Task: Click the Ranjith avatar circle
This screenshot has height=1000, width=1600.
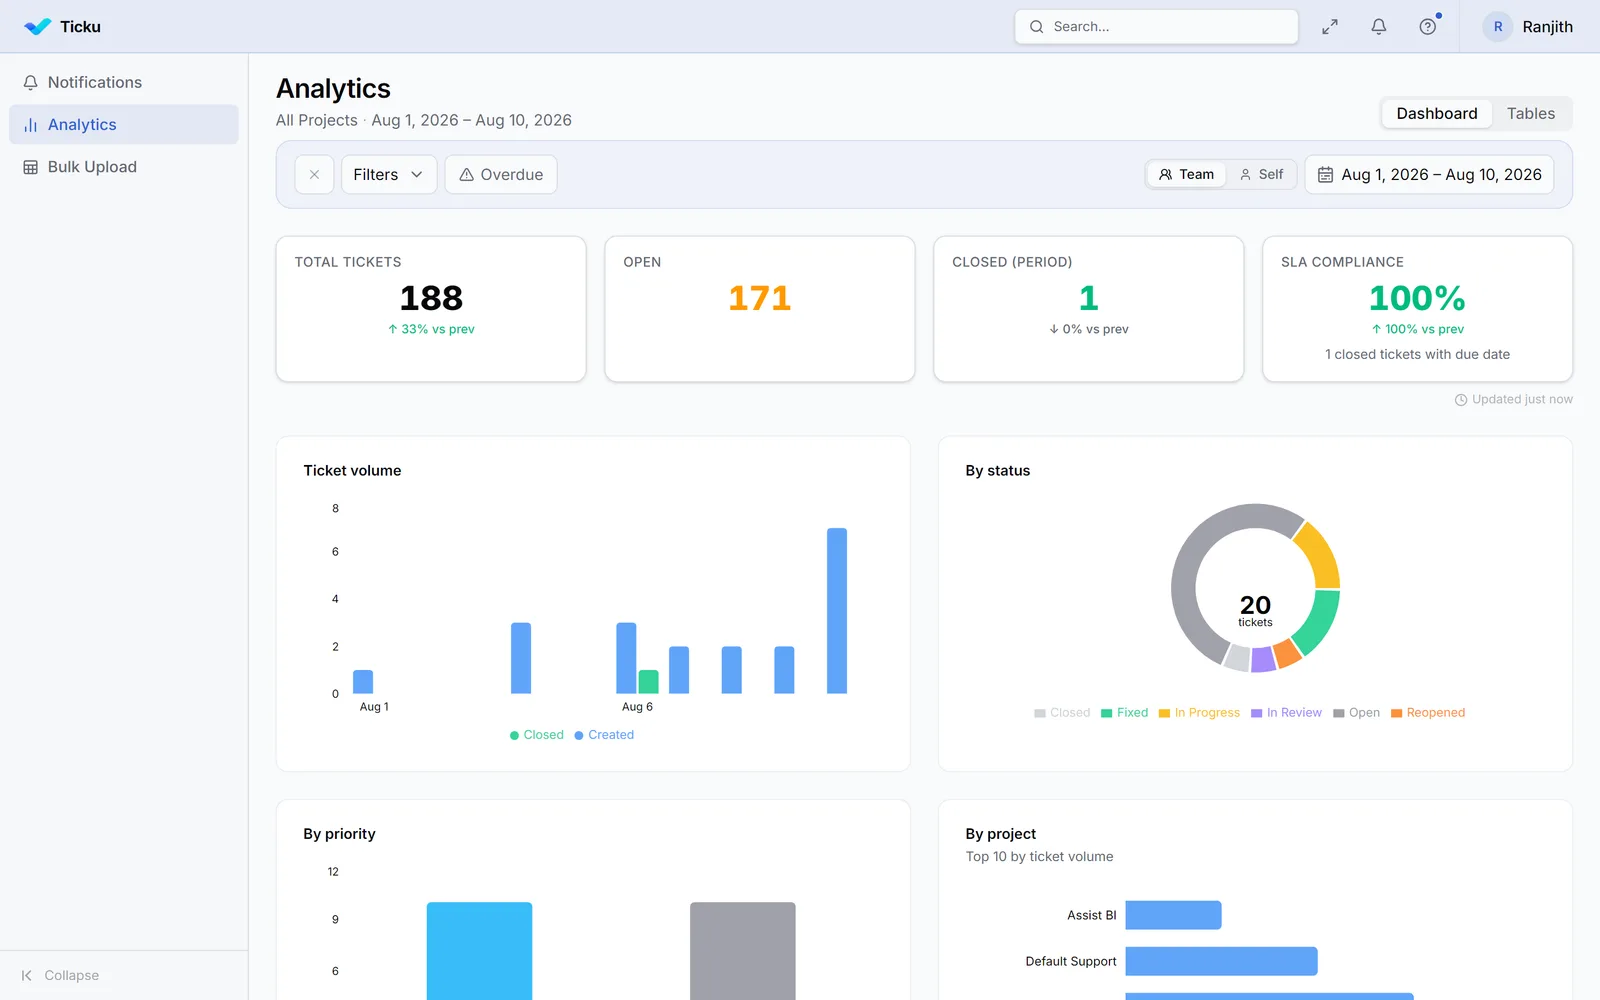Action: click(1497, 27)
